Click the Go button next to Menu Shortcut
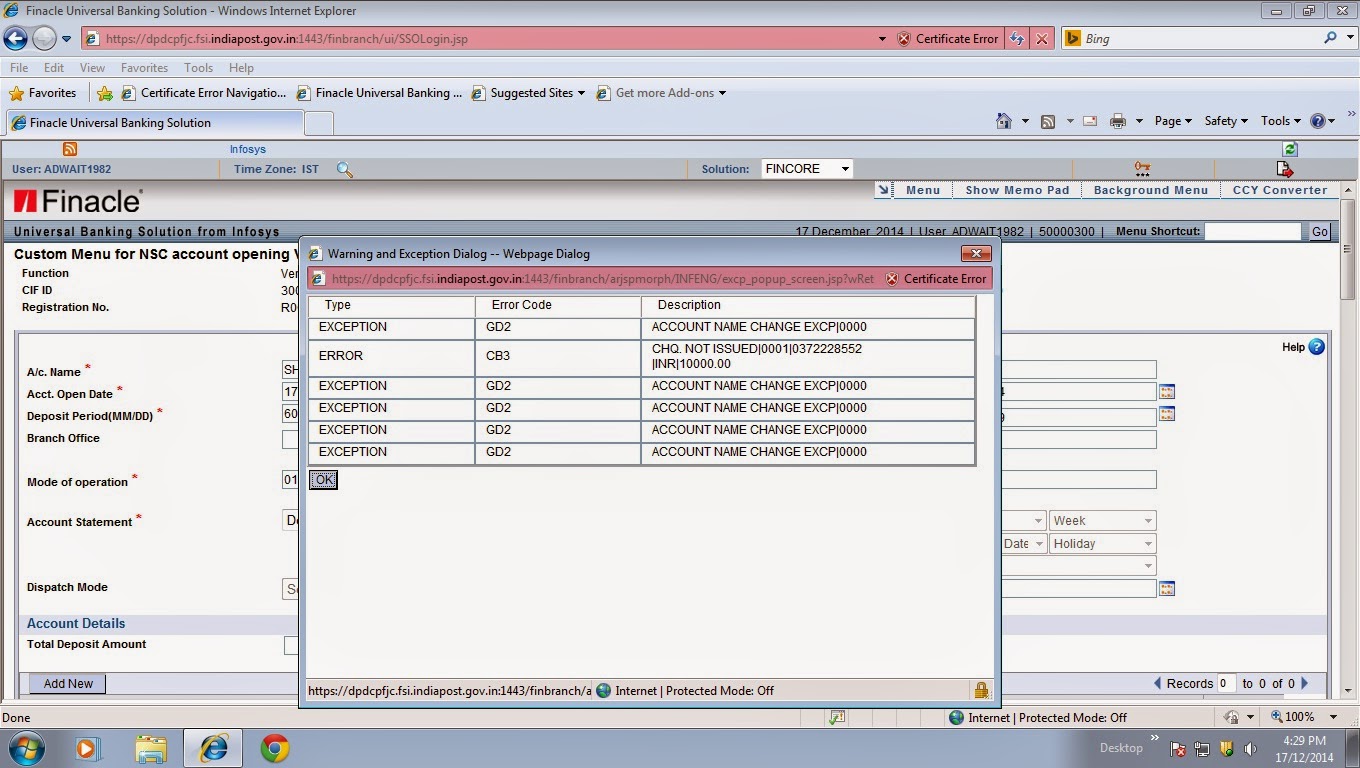 point(1320,232)
